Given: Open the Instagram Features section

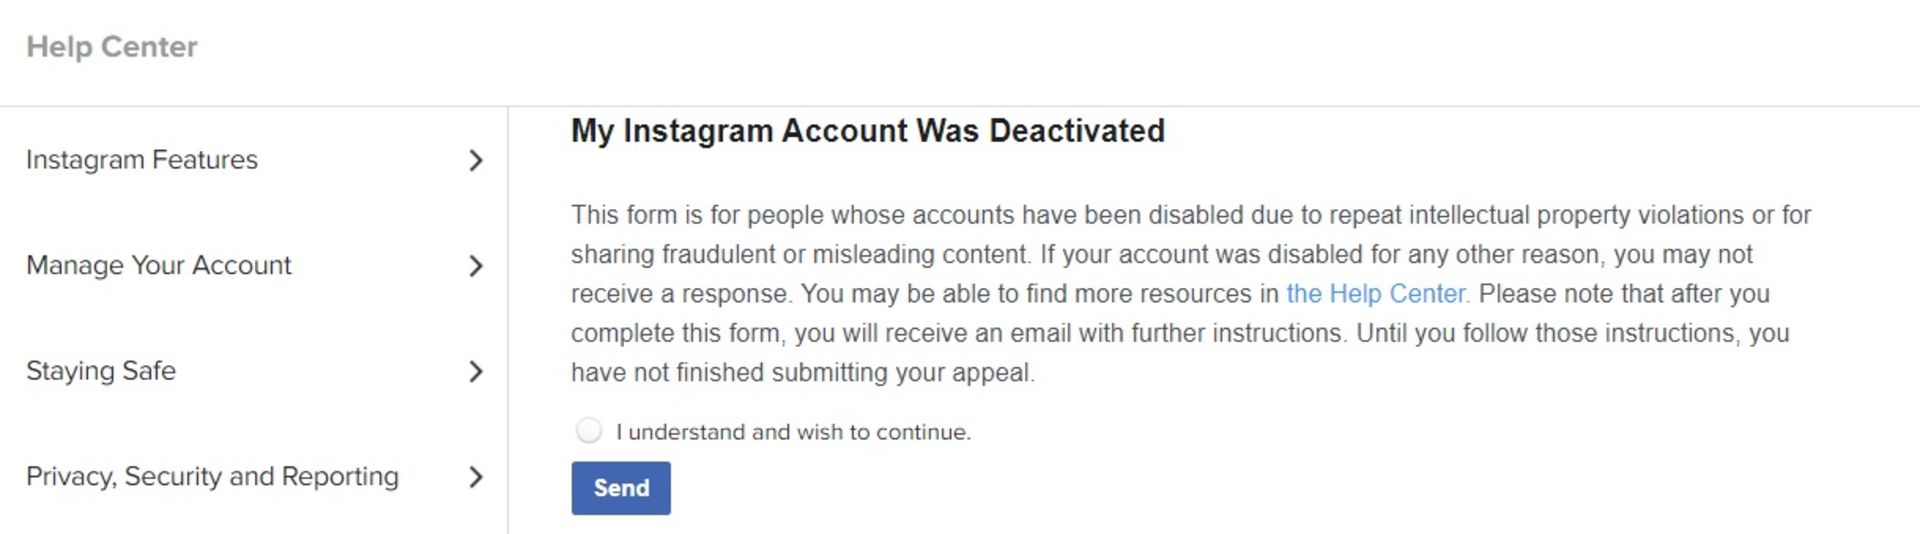Looking at the screenshot, I should (254, 160).
